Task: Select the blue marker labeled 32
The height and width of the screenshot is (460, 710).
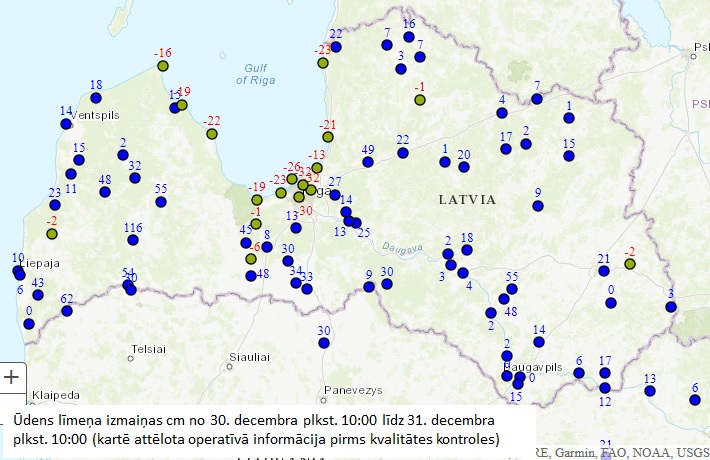Action: coord(135,178)
